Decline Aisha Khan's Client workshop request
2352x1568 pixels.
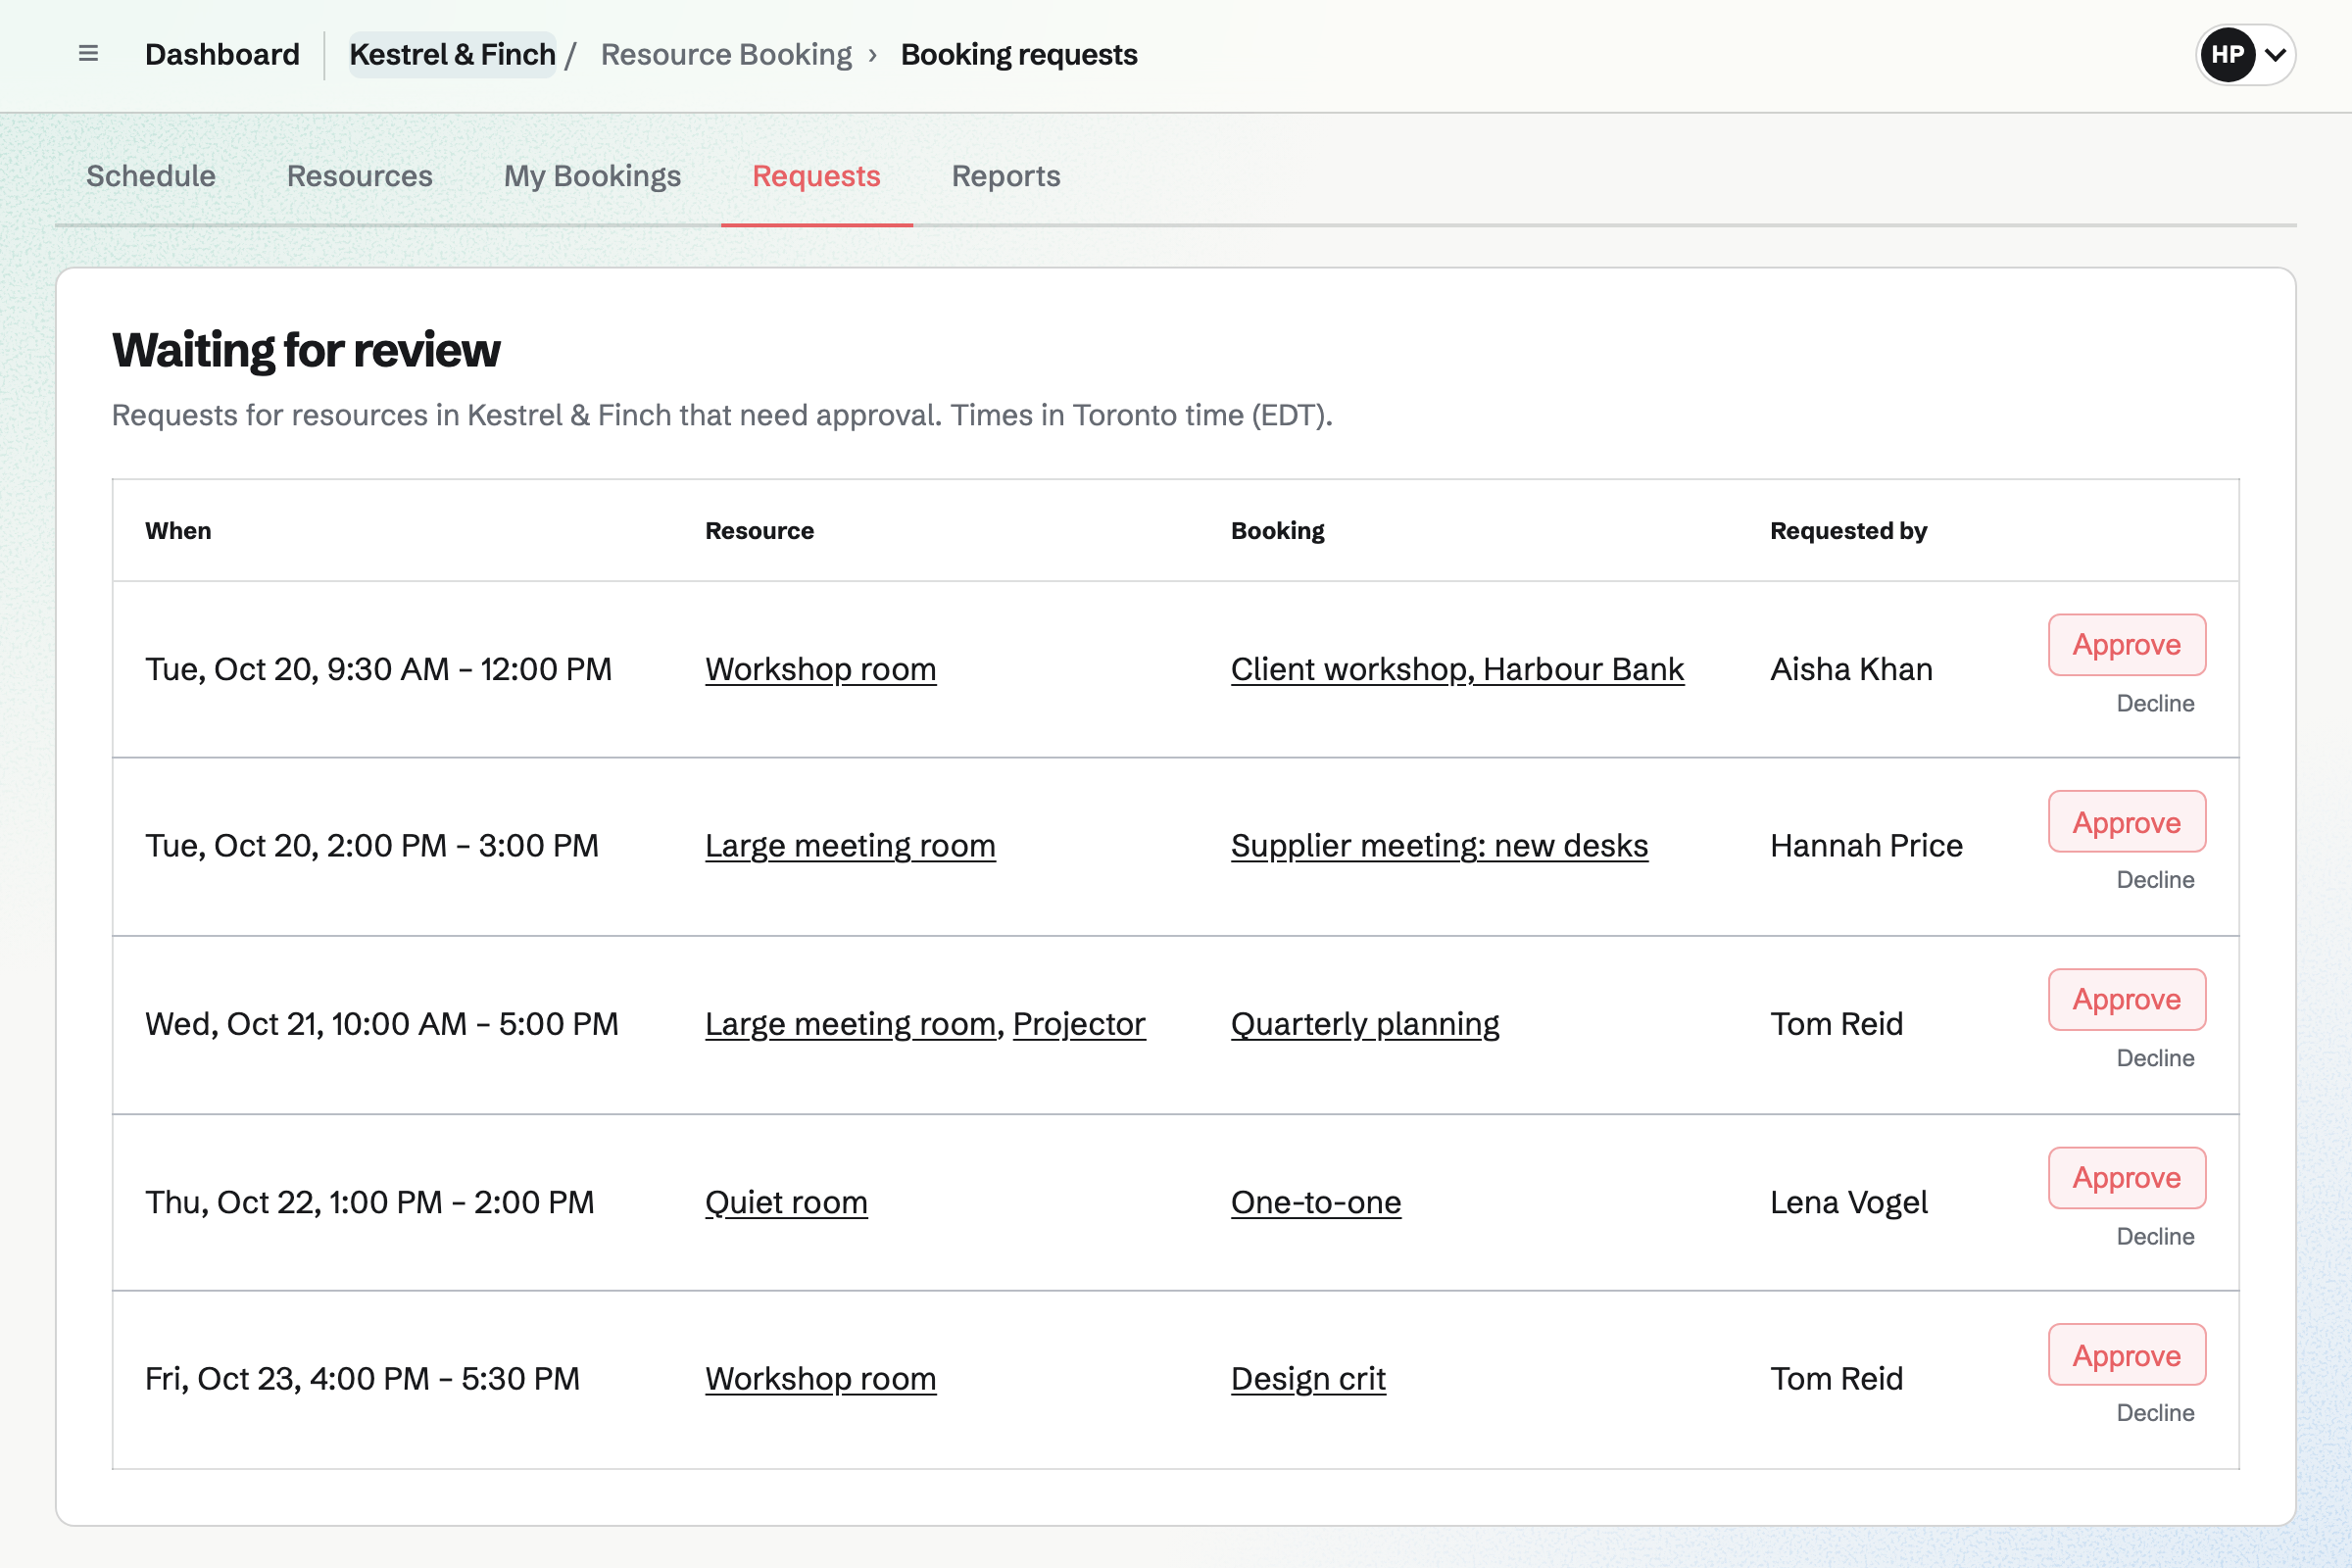click(2155, 703)
